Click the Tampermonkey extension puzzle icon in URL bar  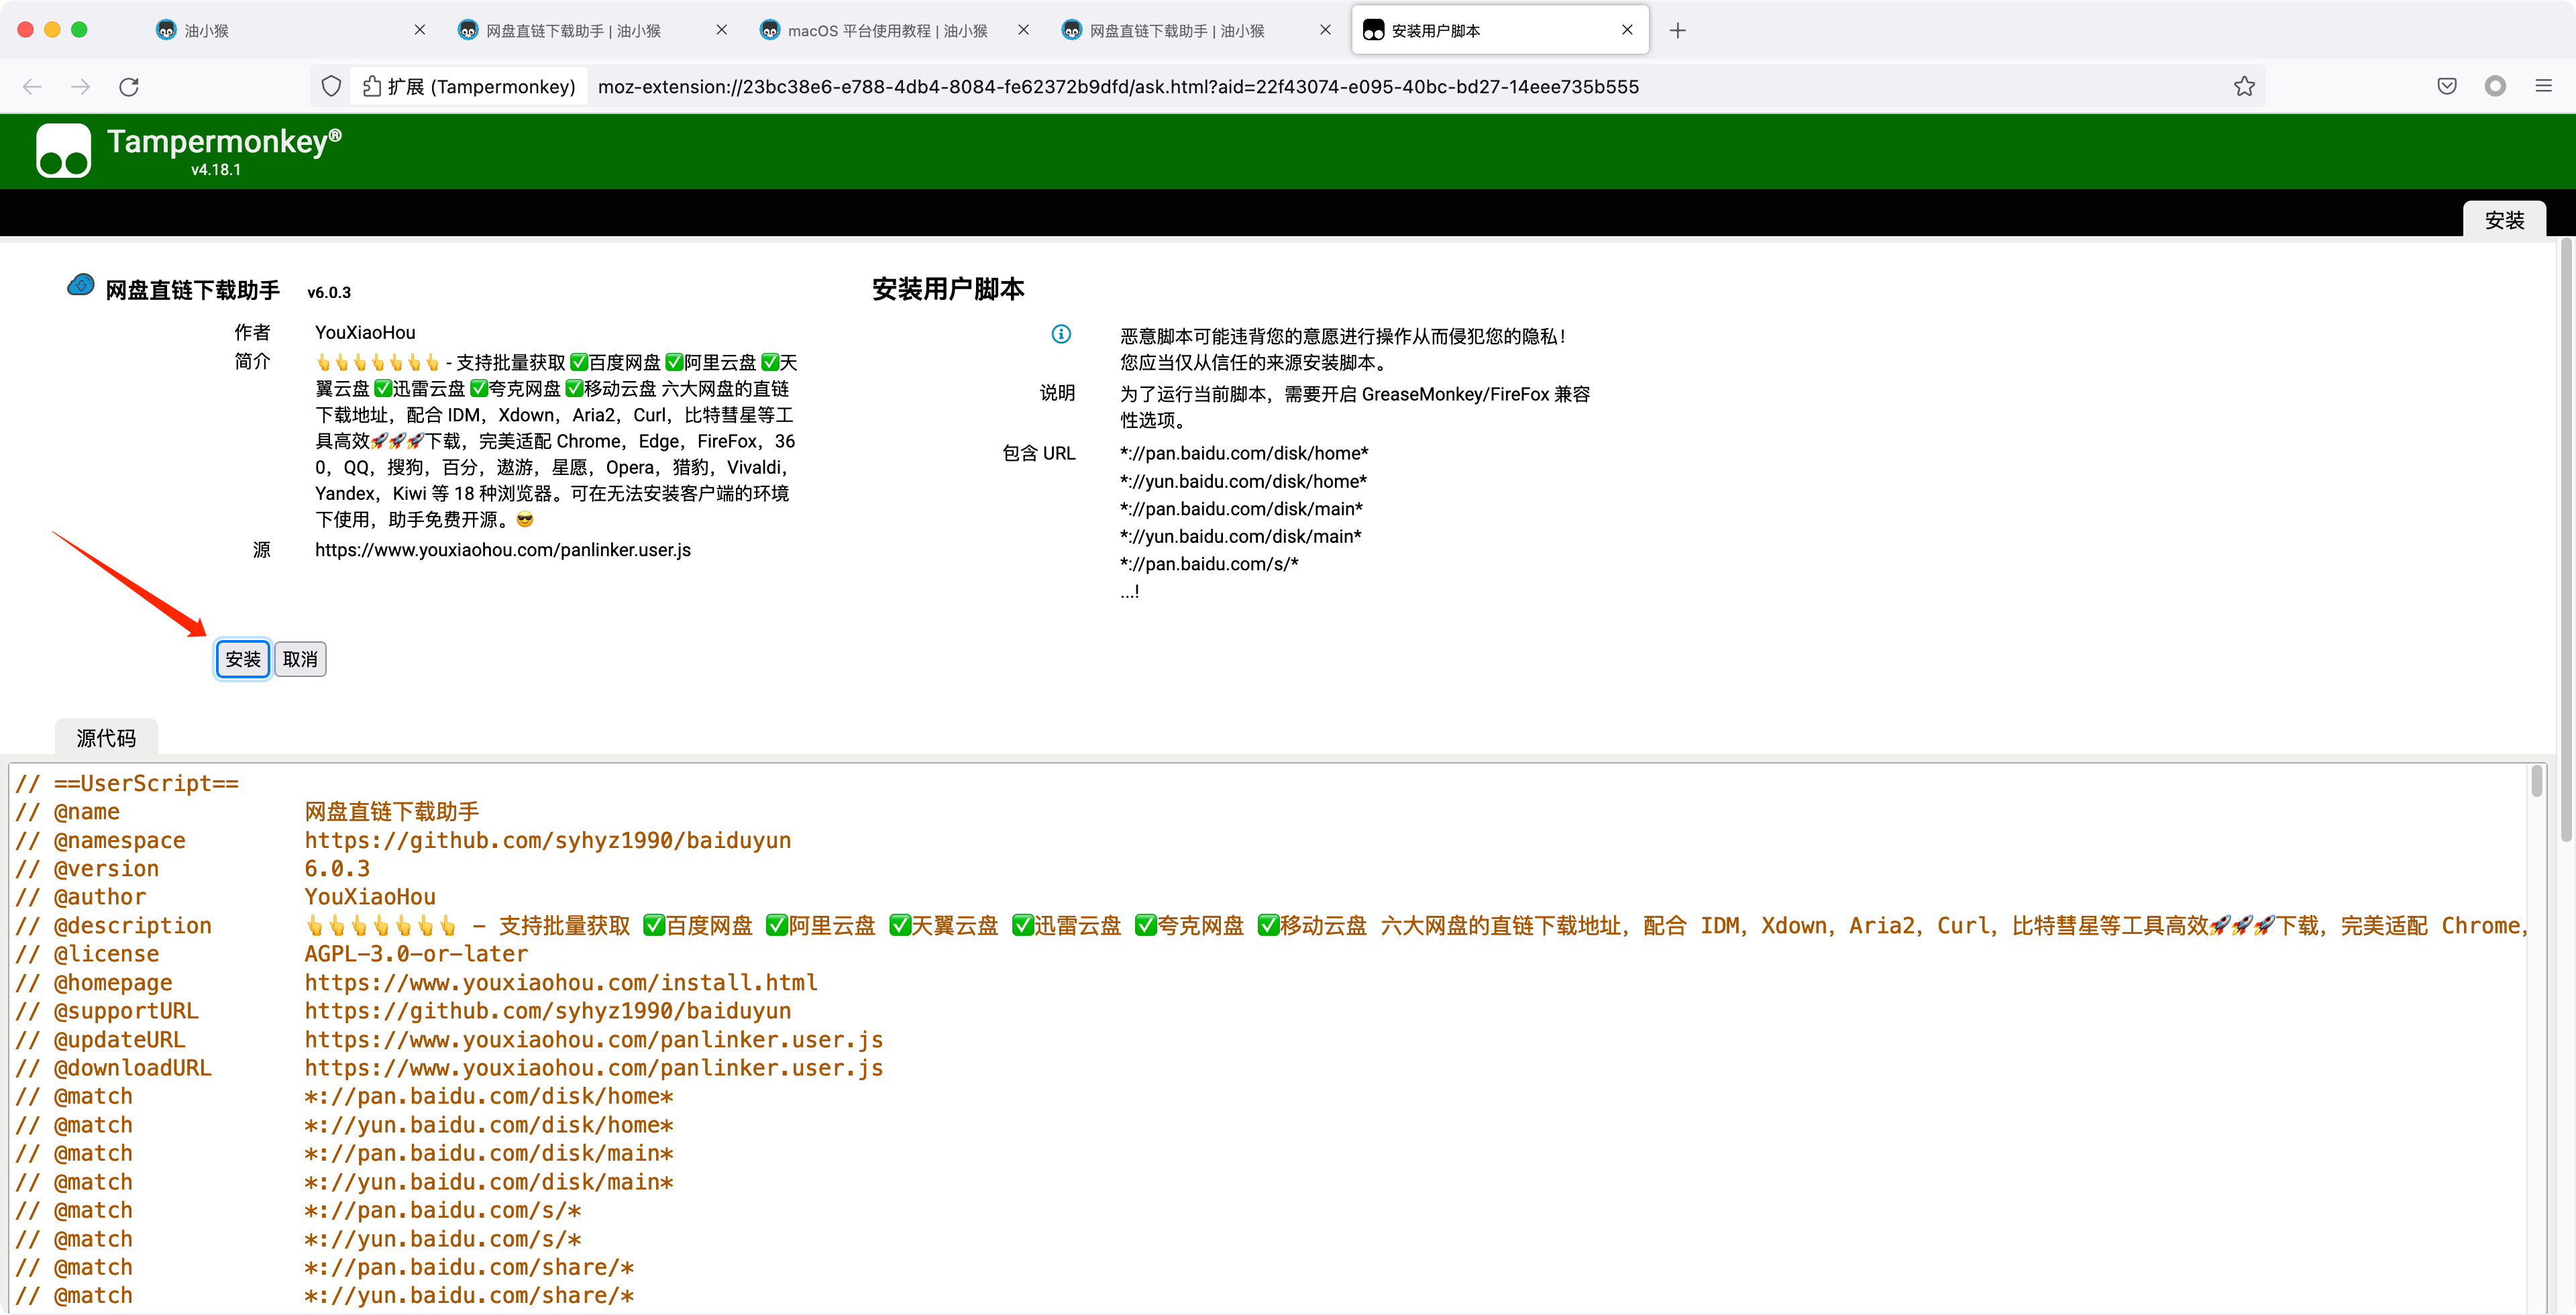click(x=371, y=87)
